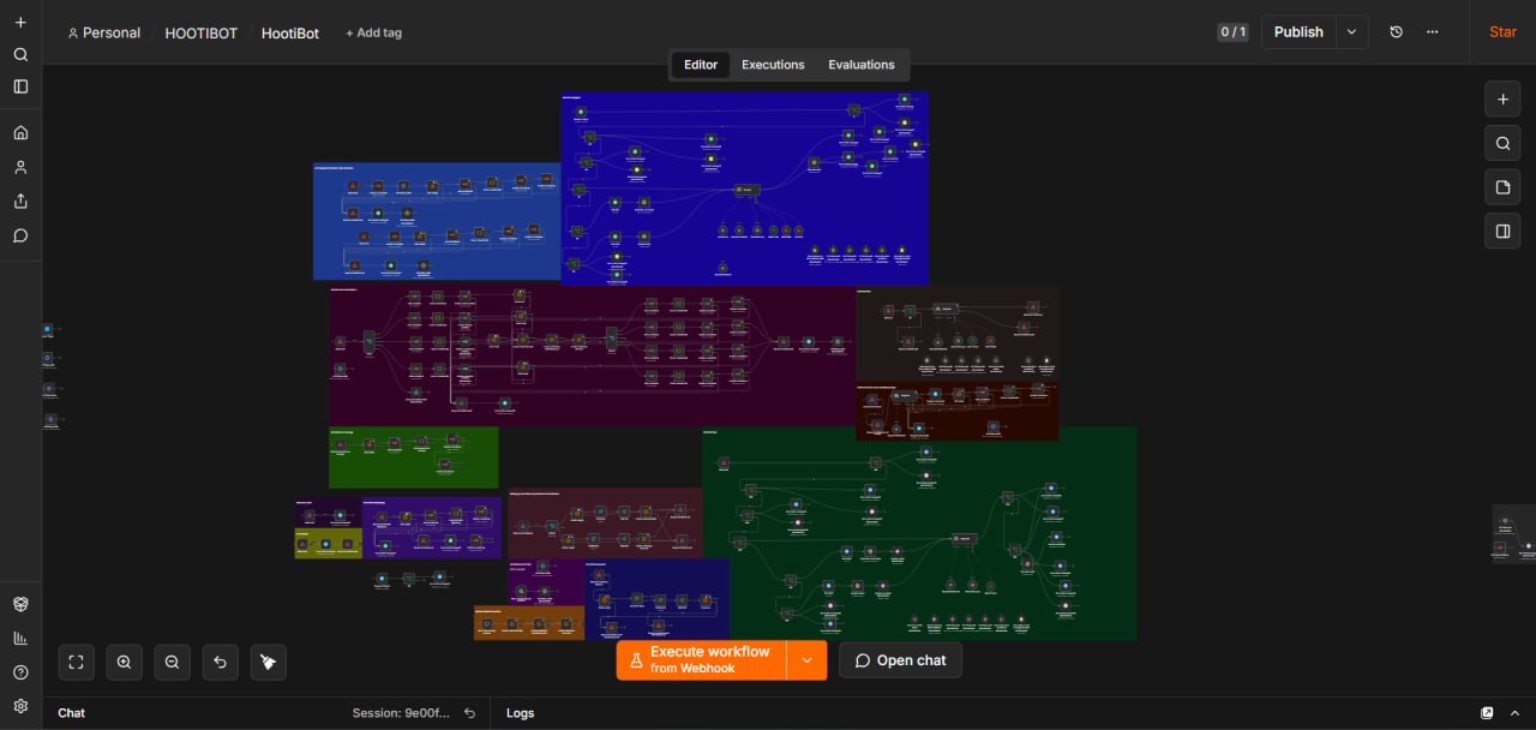
Task: Reset the chat session with arrow icon
Action: click(470, 713)
